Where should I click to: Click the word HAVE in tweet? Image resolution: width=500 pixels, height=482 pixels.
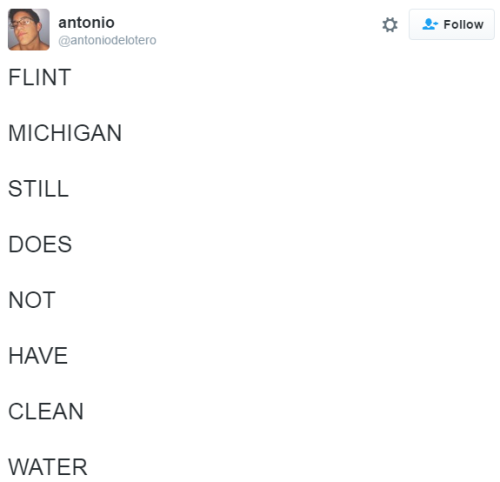click(x=38, y=356)
